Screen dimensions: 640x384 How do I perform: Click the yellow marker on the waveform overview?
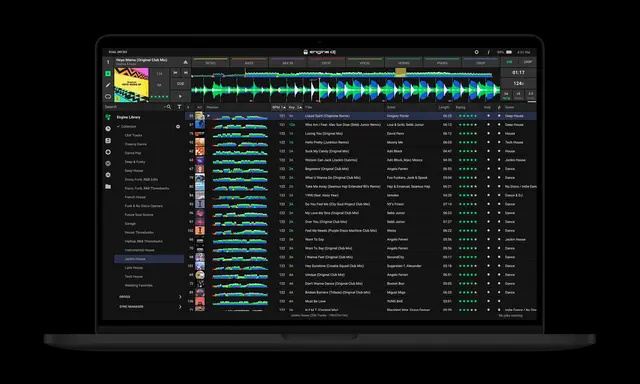400,72
